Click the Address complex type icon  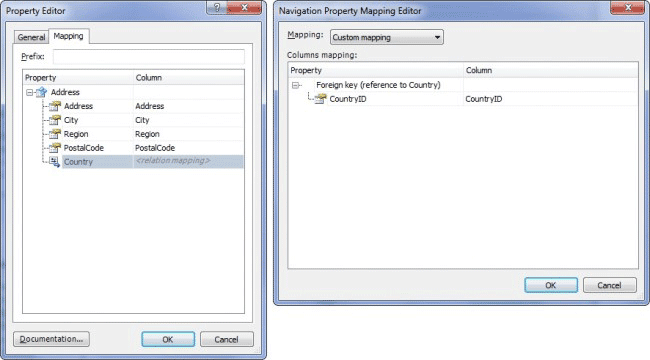(41, 92)
